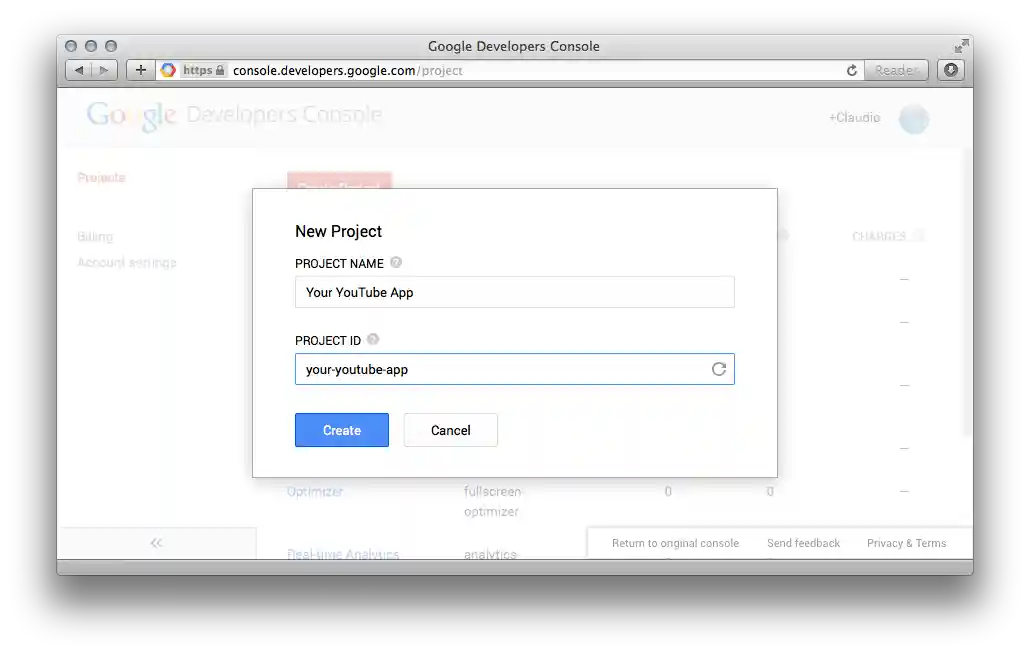Regenerate project ID with refresh icon
Image resolution: width=1030 pixels, height=654 pixels.
719,369
